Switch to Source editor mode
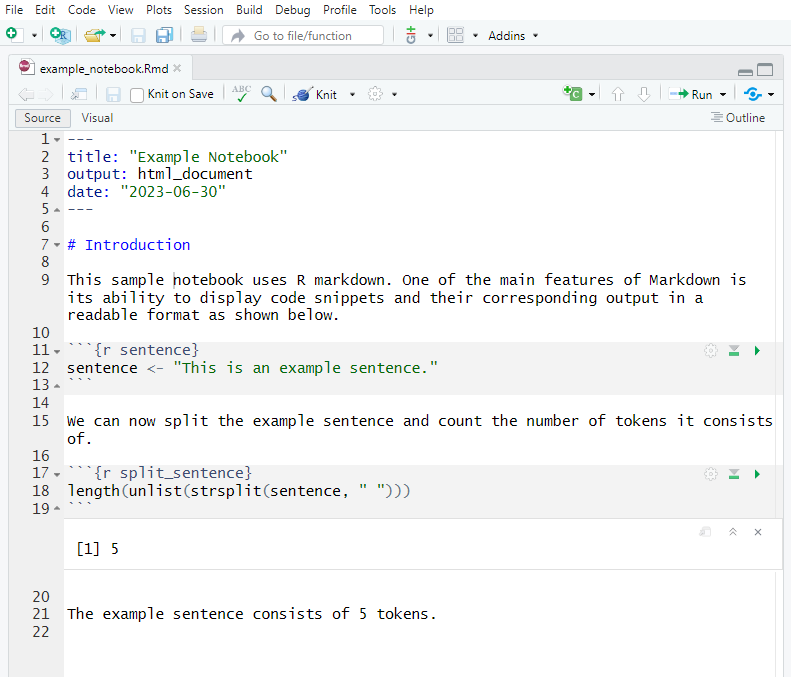791x677 pixels. (x=42, y=118)
